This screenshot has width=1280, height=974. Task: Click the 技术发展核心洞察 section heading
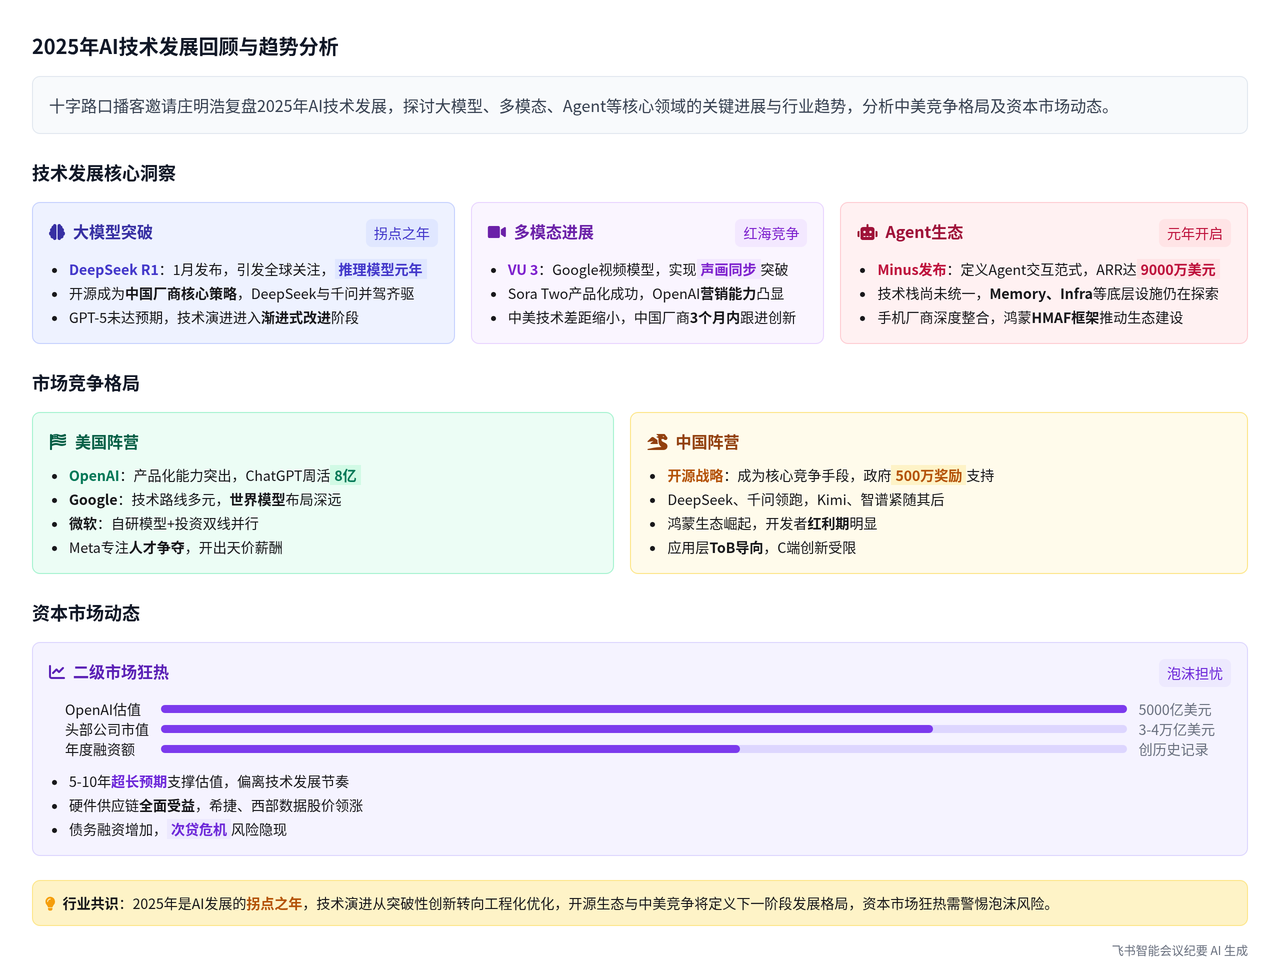104,173
